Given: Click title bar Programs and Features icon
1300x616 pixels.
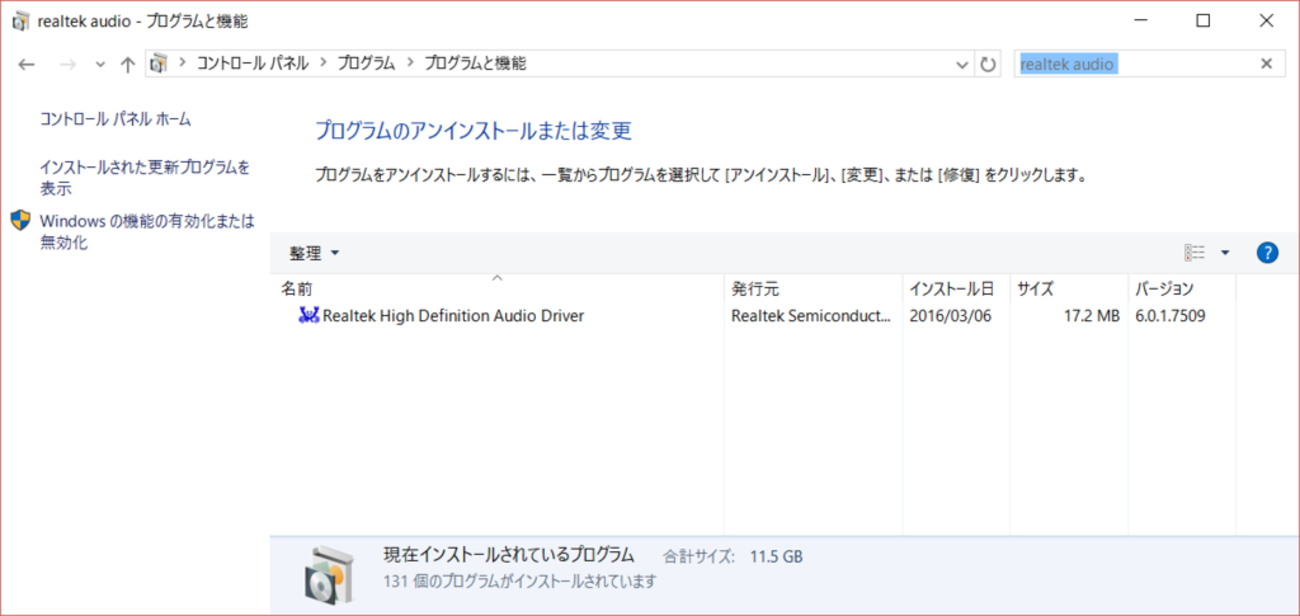Looking at the screenshot, I should coord(20,21).
